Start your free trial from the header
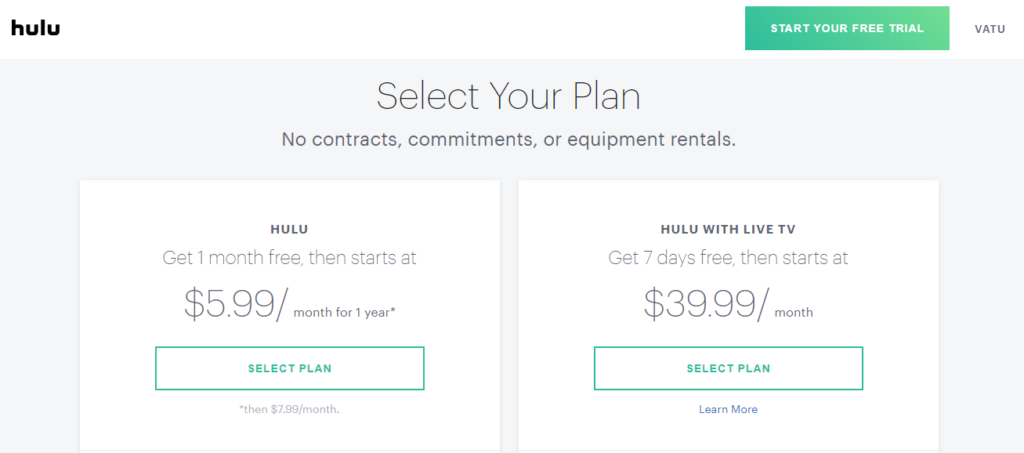Screen dimensions: 1024x453 pos(847,28)
